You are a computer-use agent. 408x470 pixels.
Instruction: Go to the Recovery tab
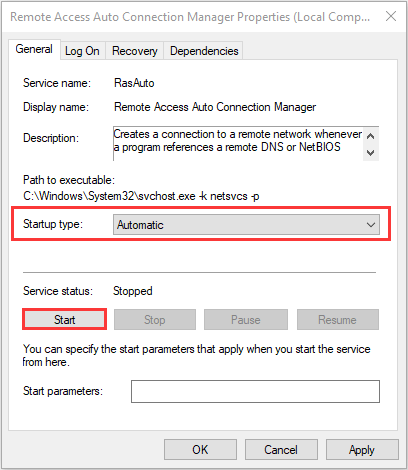coord(134,51)
